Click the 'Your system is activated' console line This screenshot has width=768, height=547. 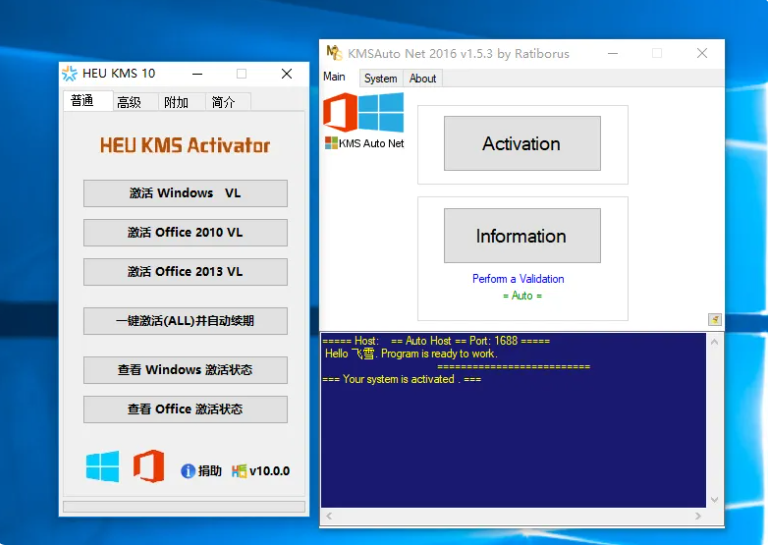coord(402,379)
